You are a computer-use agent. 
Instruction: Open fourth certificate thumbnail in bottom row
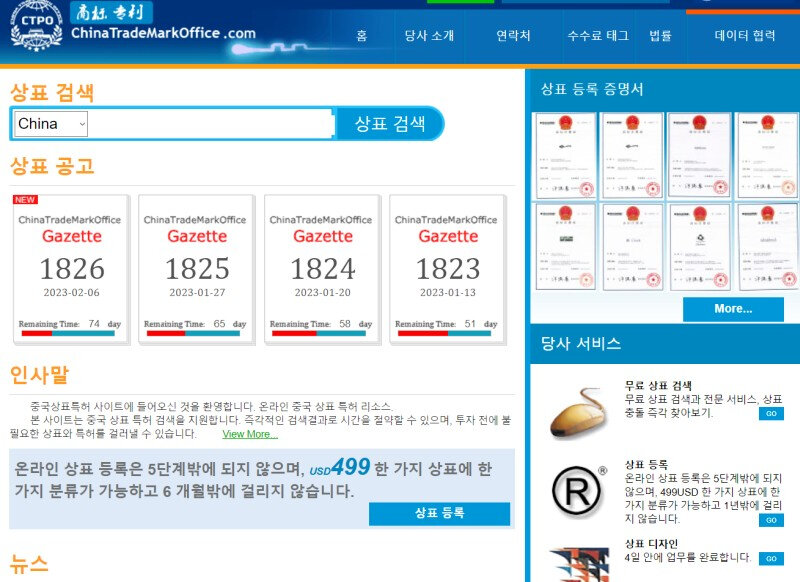[768, 246]
